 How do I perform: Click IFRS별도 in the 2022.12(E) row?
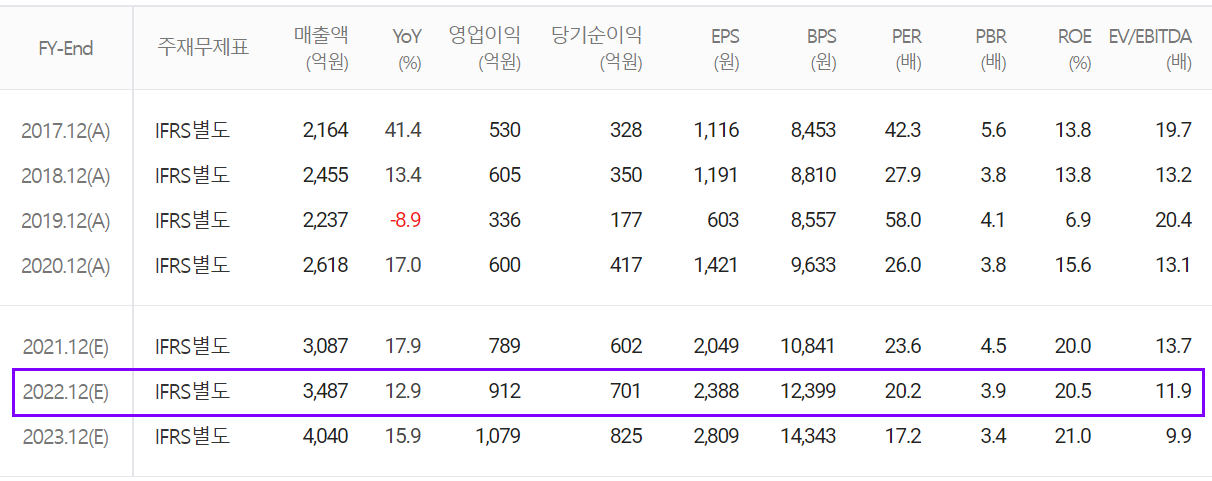[x=193, y=391]
